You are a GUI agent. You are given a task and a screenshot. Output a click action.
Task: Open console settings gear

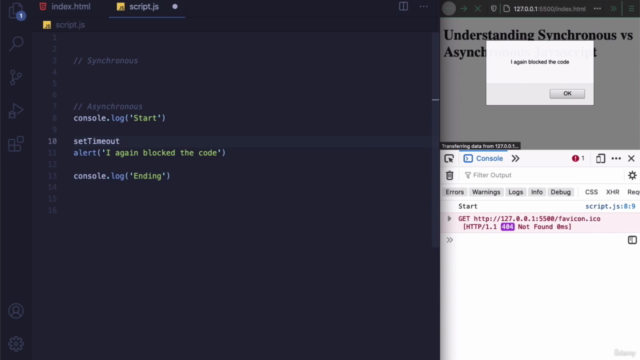[x=632, y=176]
